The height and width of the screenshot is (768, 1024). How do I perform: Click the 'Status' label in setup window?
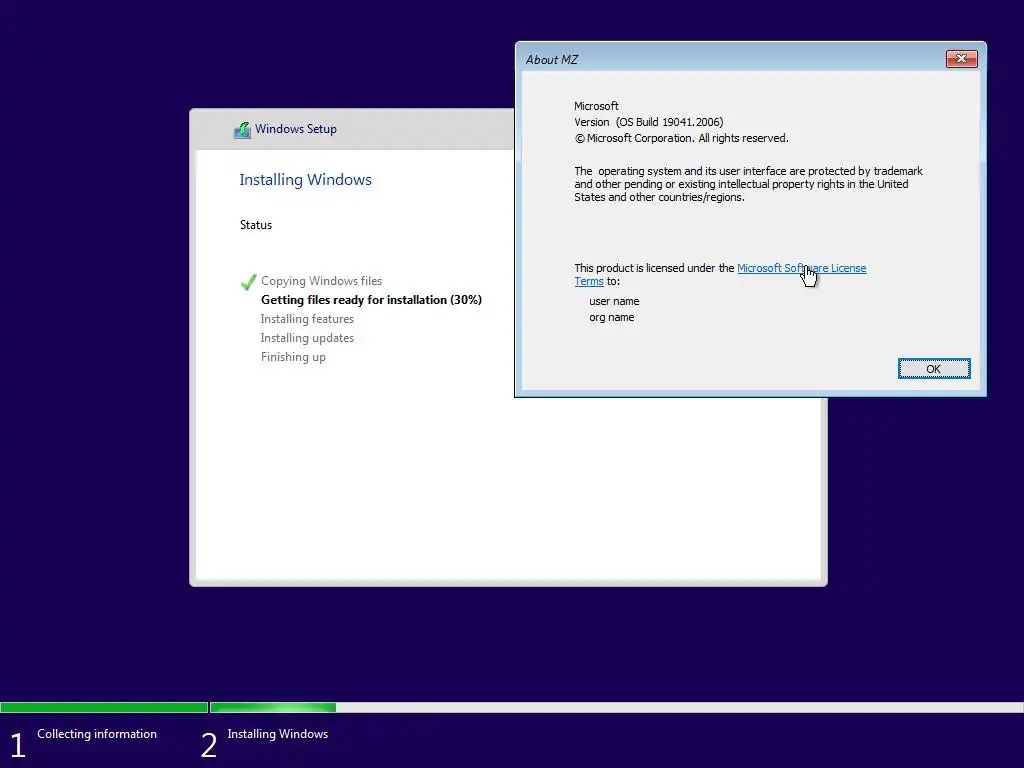coord(255,225)
